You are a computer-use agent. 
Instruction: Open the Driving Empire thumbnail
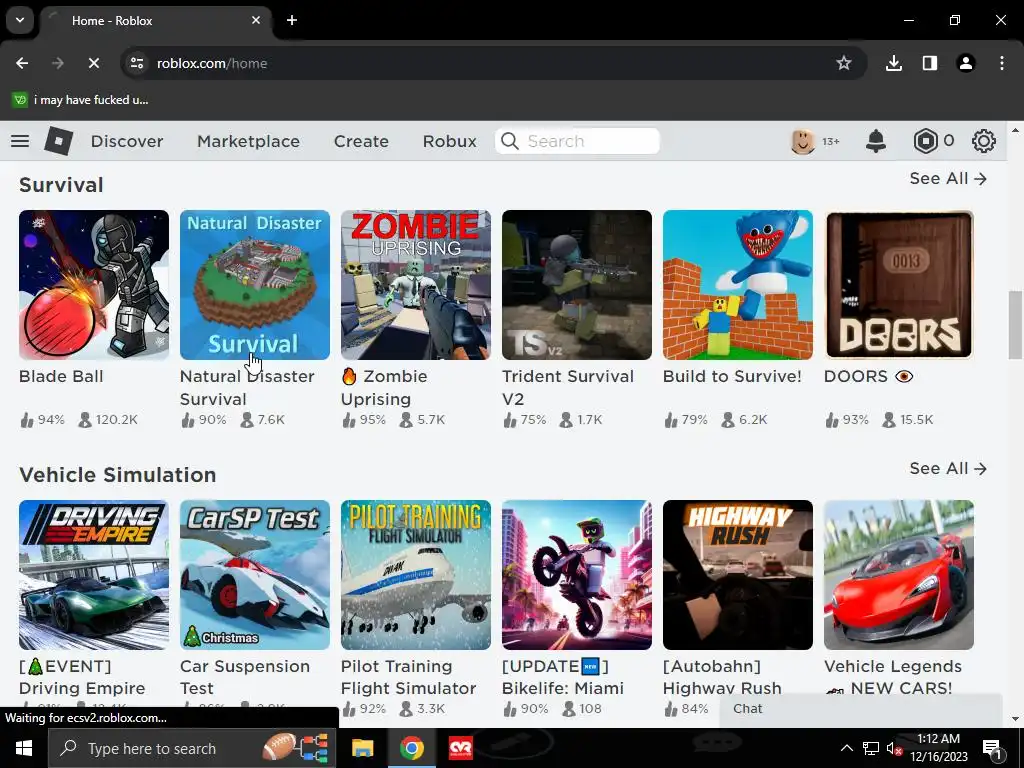[x=94, y=575]
